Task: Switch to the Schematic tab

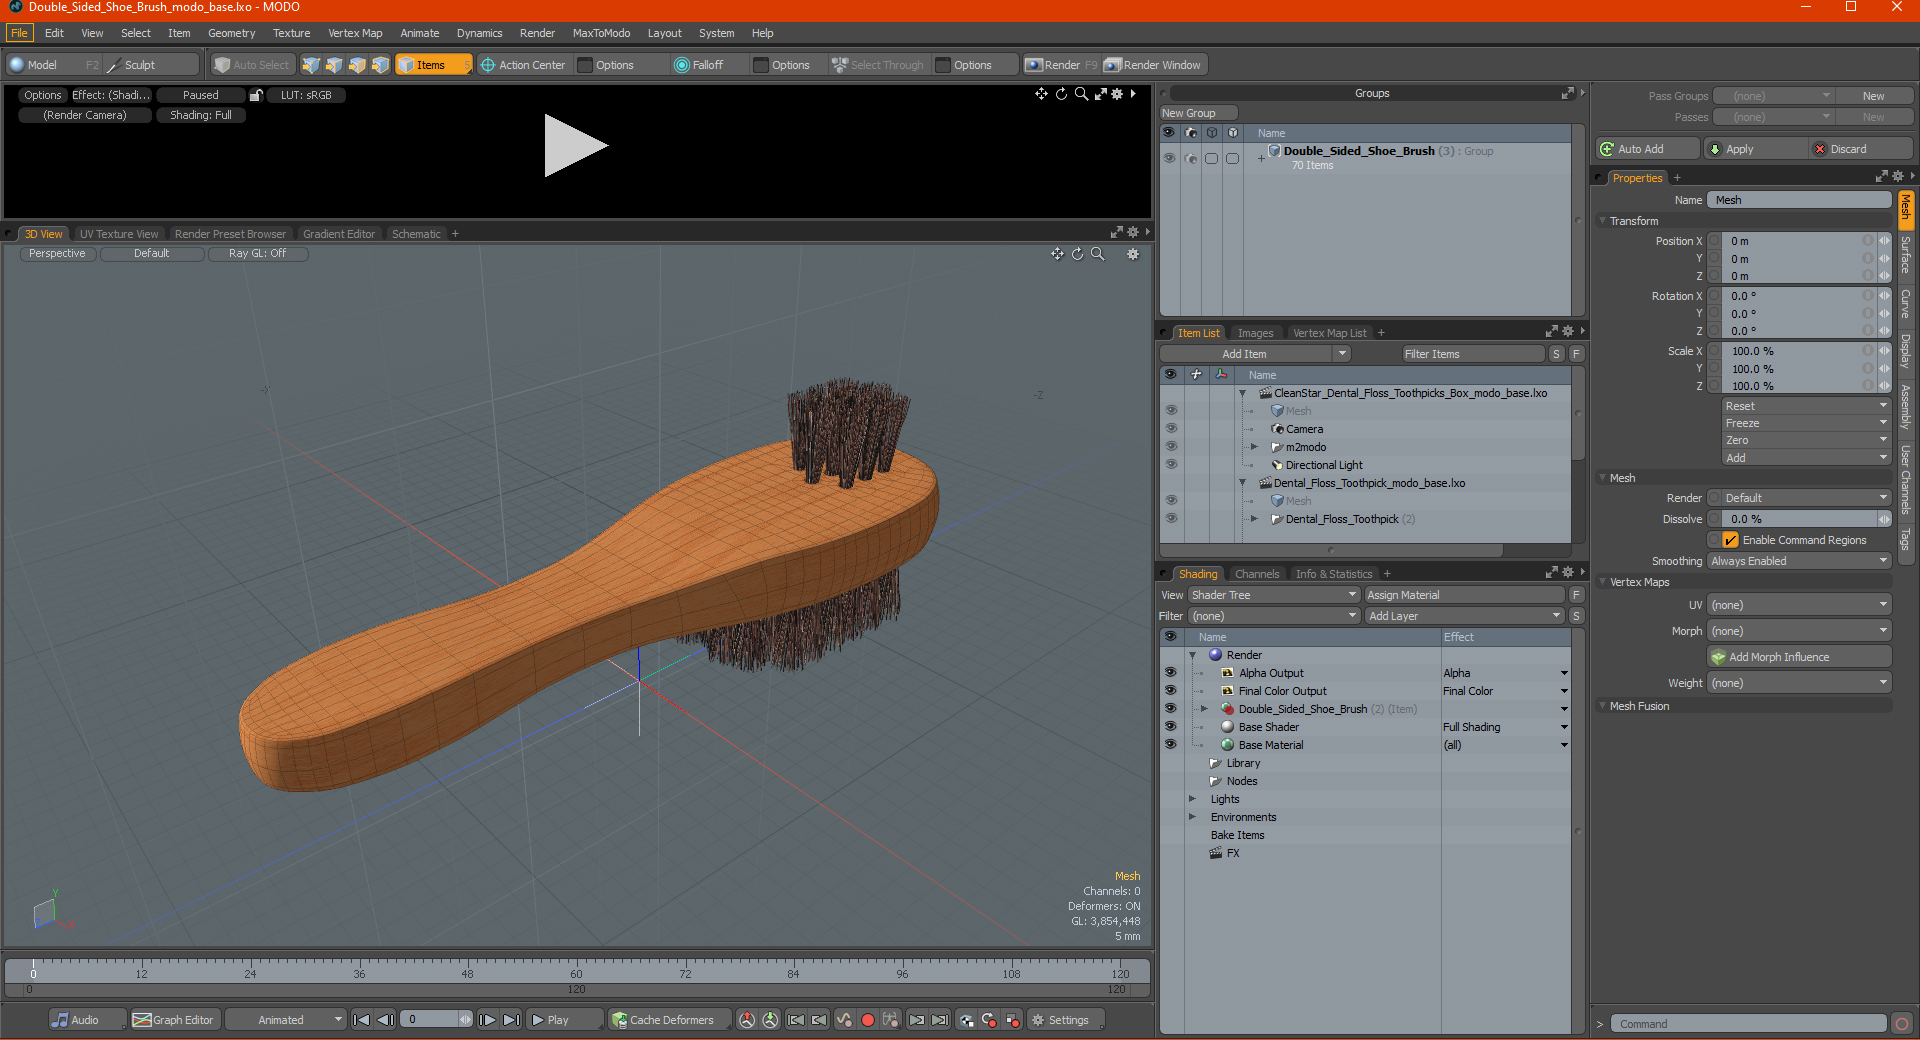Action: click(416, 234)
